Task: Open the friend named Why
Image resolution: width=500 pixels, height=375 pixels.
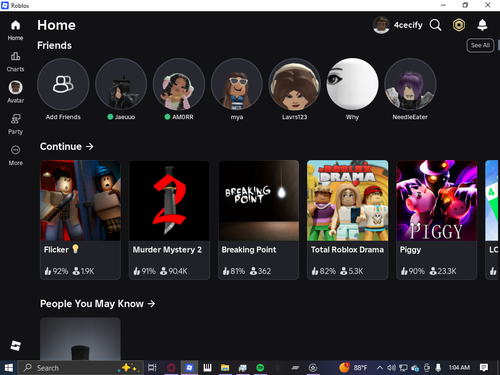Action: coord(352,84)
